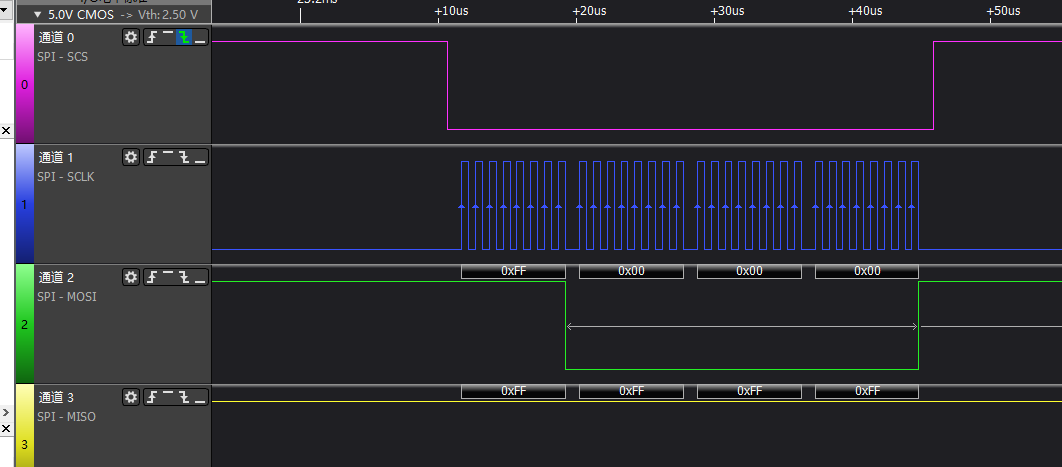Click the +50us timeline marker
The height and width of the screenshot is (467, 1062).
tap(1004, 11)
